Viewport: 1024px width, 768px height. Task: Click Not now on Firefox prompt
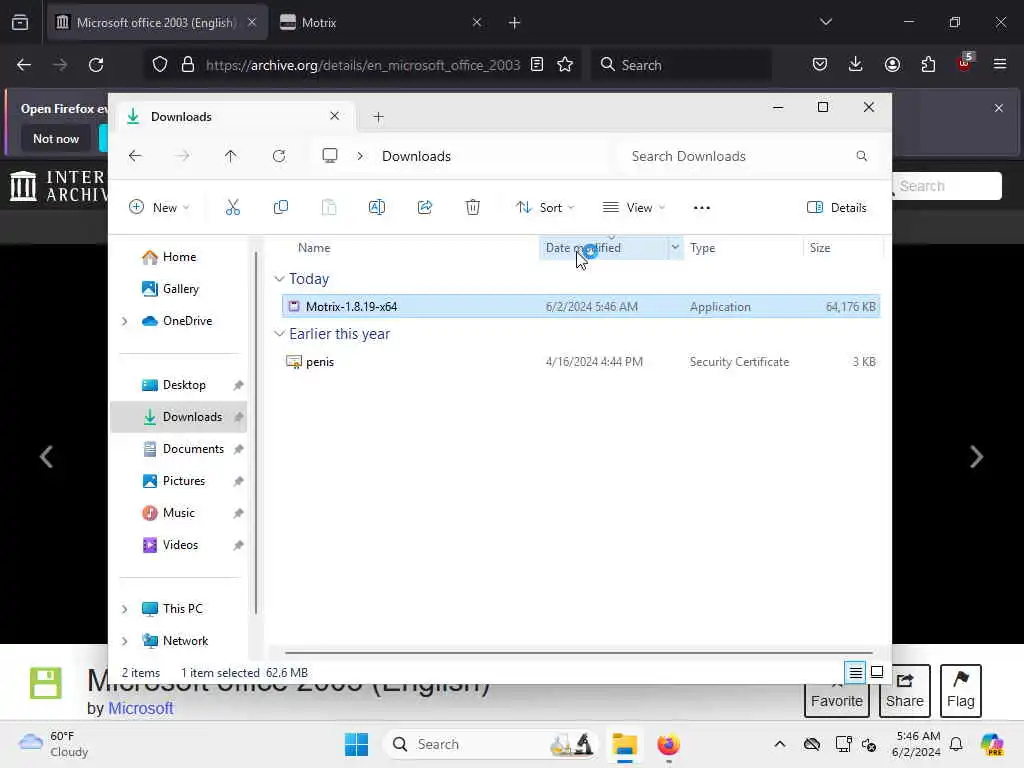(56, 138)
